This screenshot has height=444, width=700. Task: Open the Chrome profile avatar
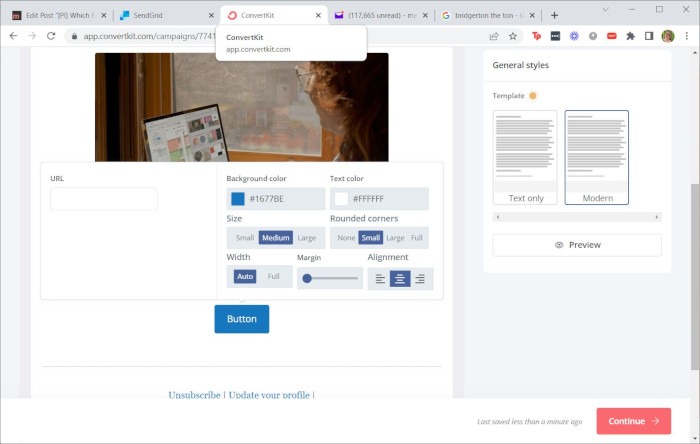tap(668, 36)
